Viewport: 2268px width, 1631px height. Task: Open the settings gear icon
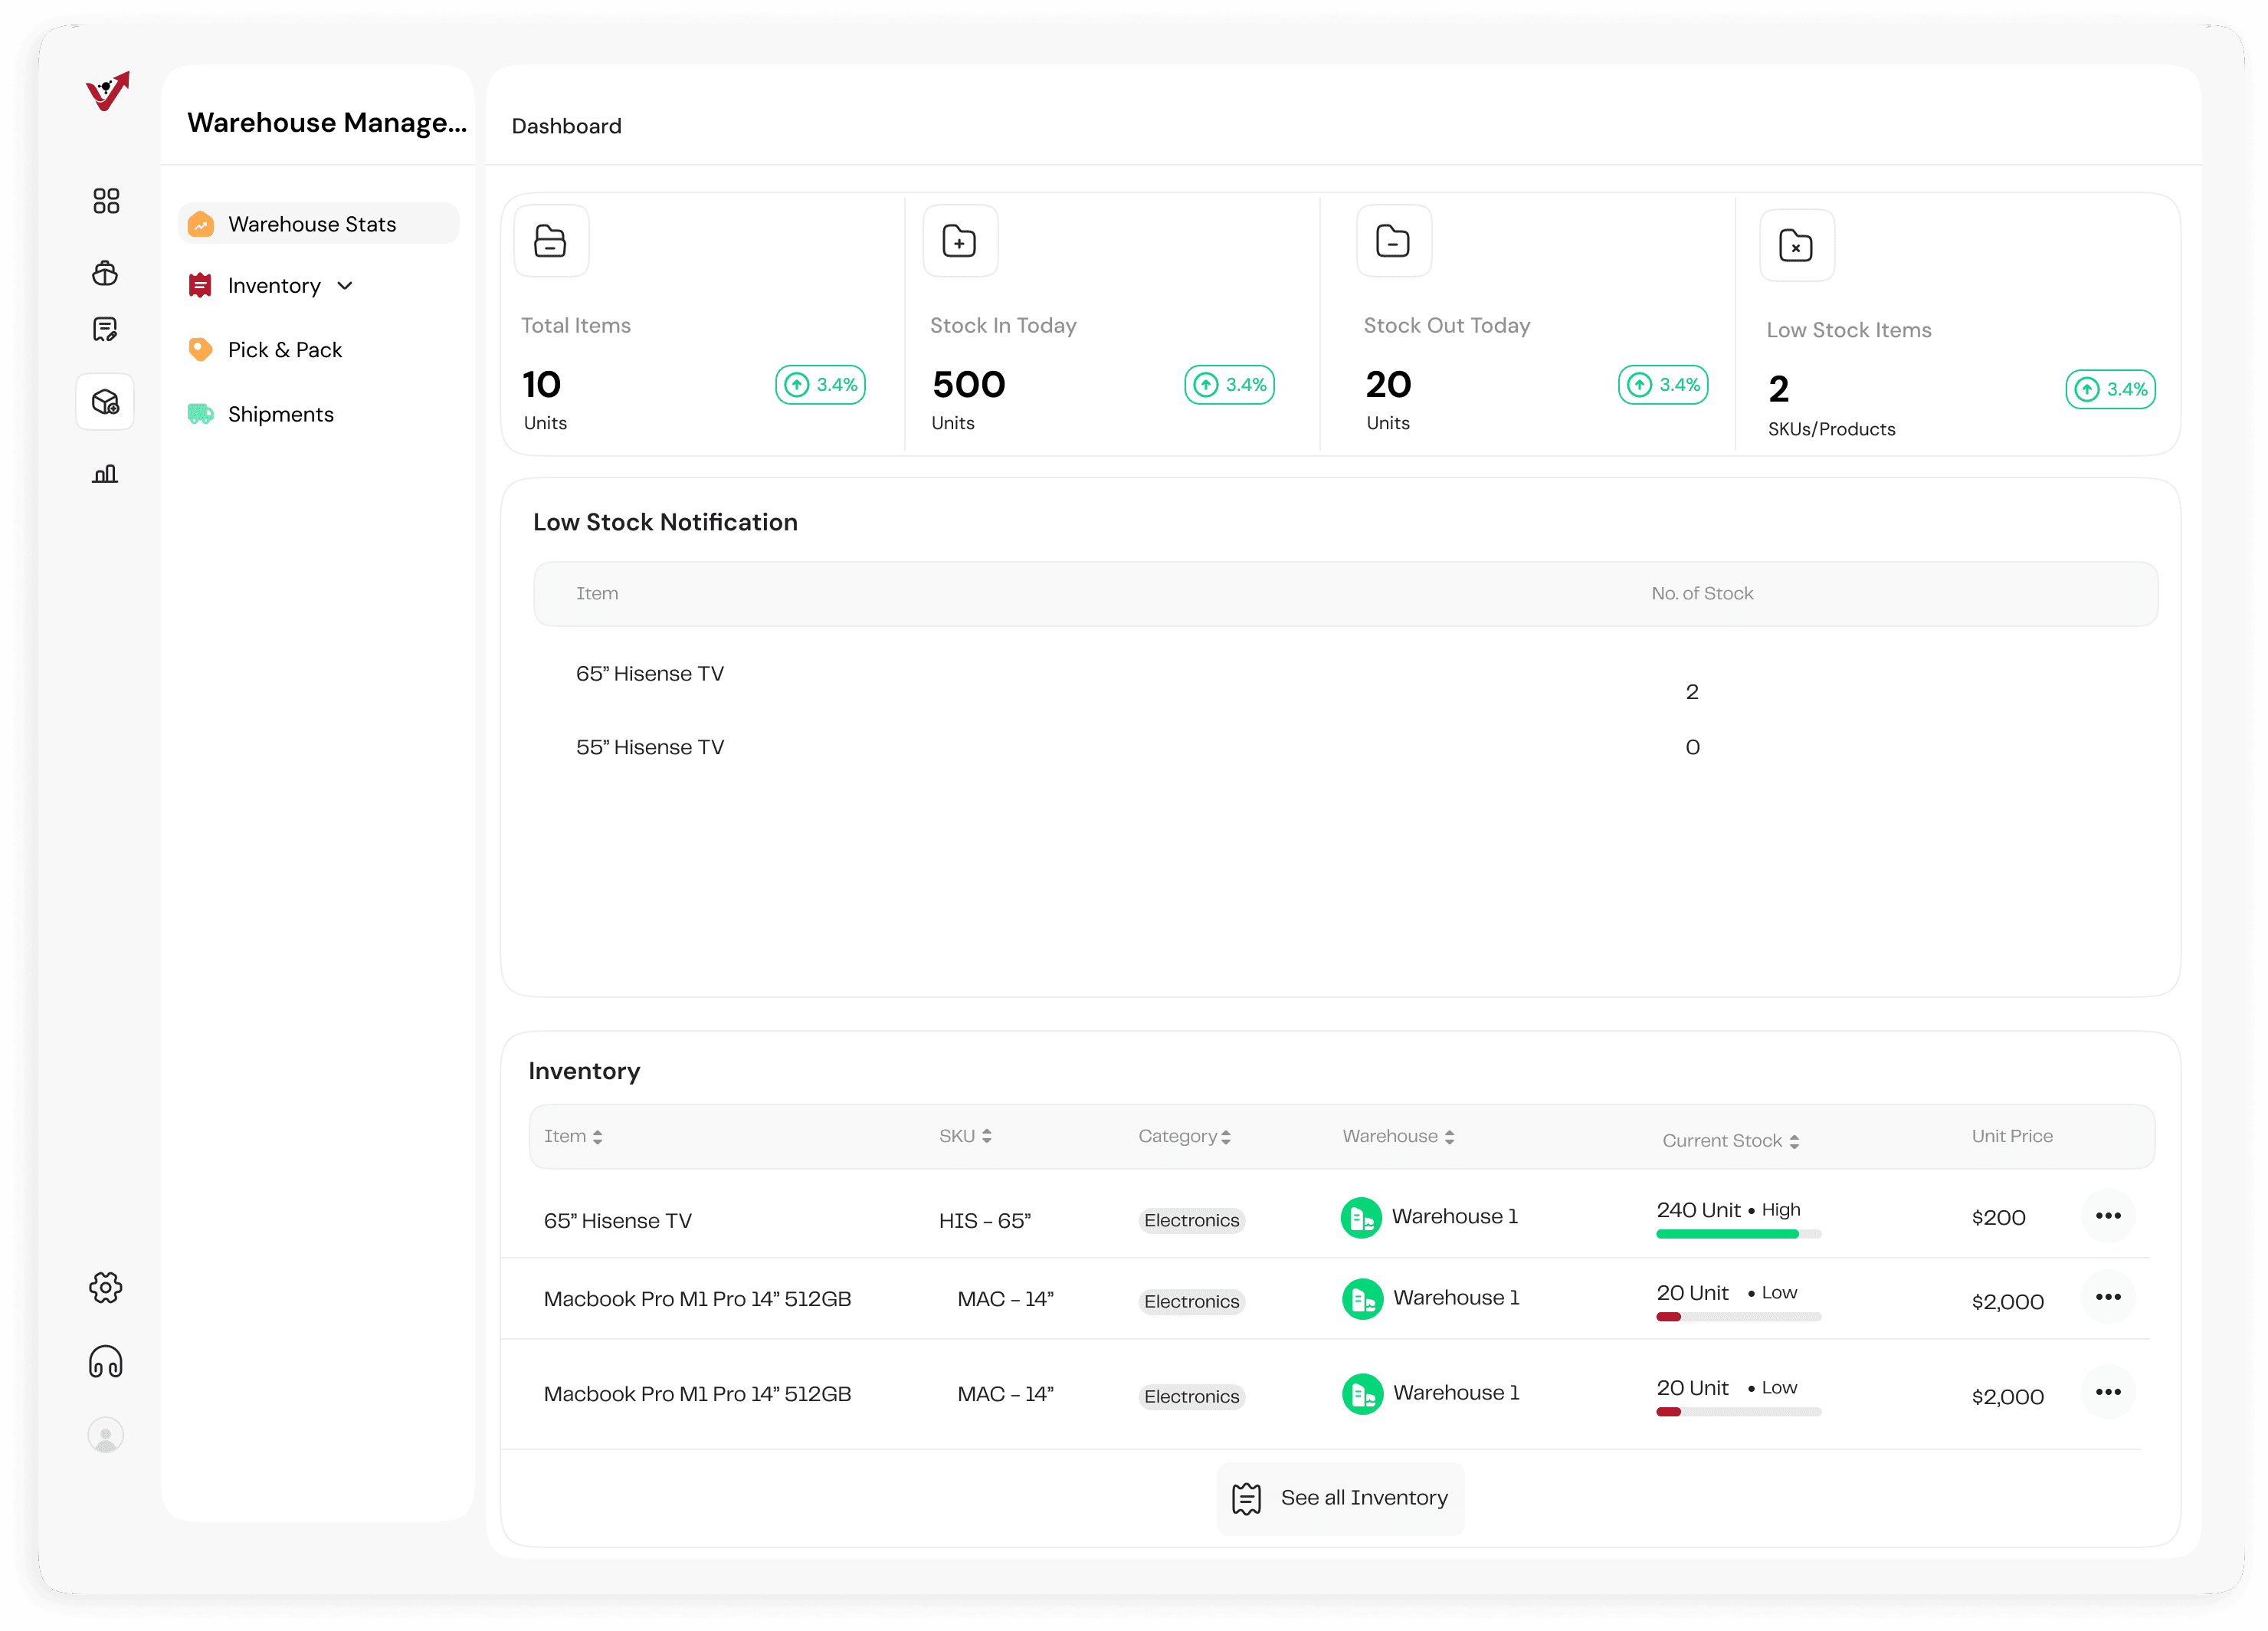click(x=106, y=1288)
